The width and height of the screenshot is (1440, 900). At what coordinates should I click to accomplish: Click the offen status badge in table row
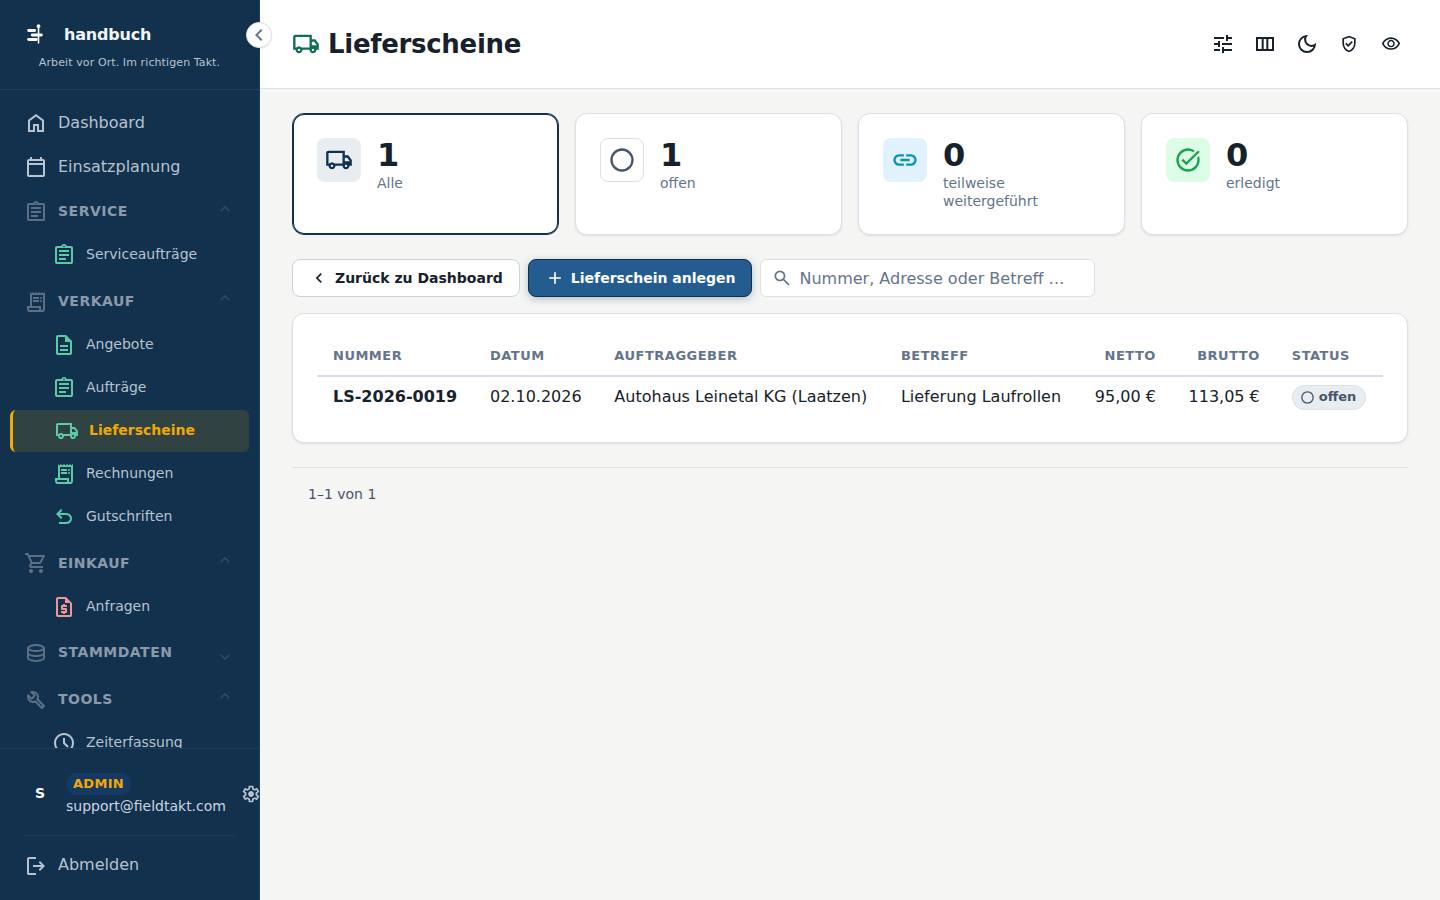pos(1328,397)
